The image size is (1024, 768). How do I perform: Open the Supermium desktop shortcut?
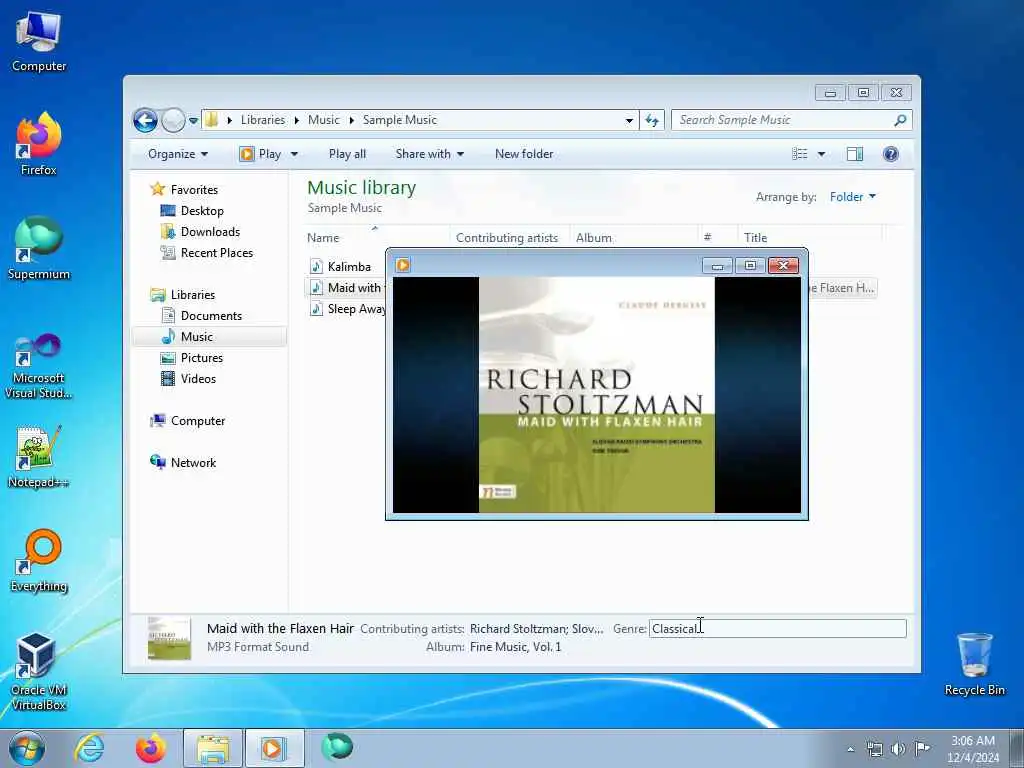pos(39,248)
